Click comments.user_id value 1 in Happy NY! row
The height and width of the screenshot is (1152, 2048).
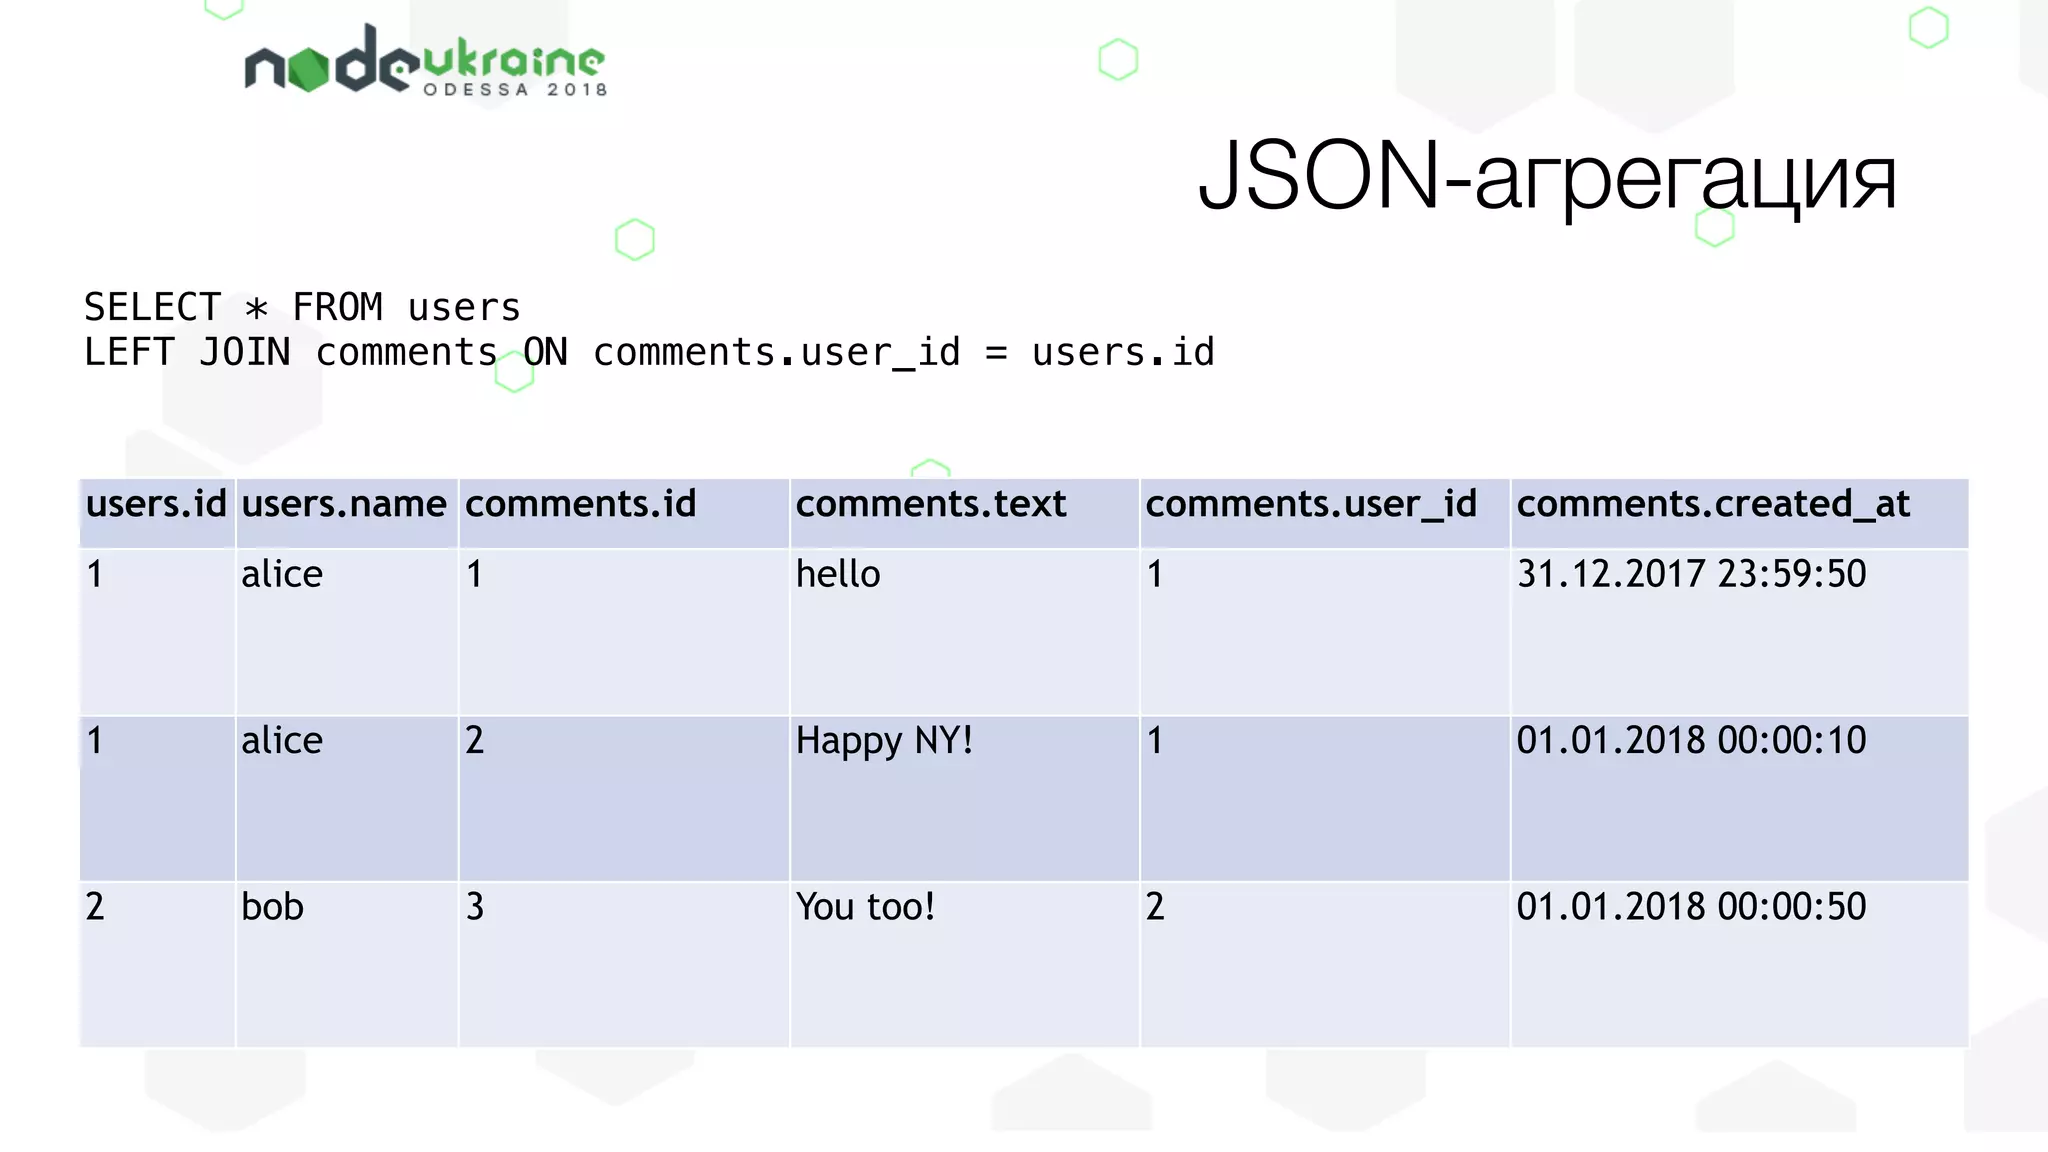[x=1325, y=798]
